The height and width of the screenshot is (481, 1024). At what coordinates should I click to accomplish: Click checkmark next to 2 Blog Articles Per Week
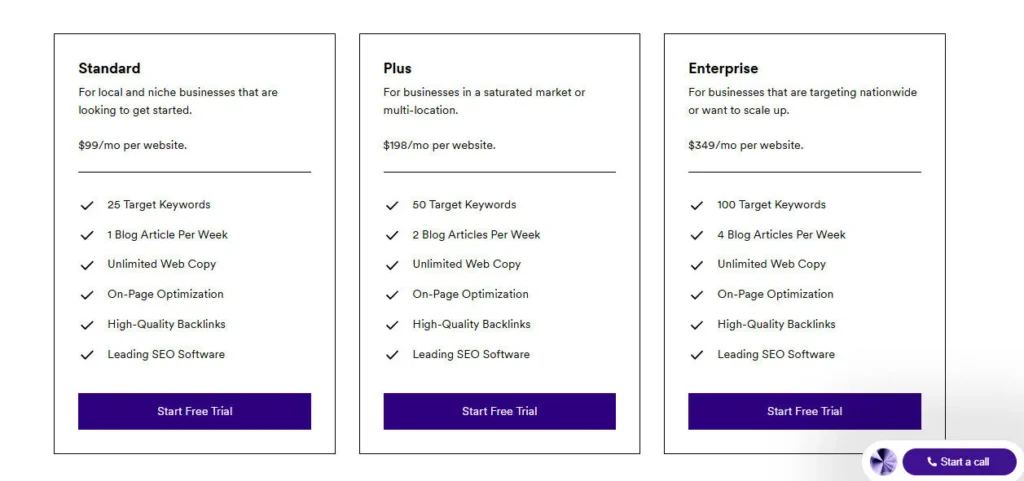[392, 235]
